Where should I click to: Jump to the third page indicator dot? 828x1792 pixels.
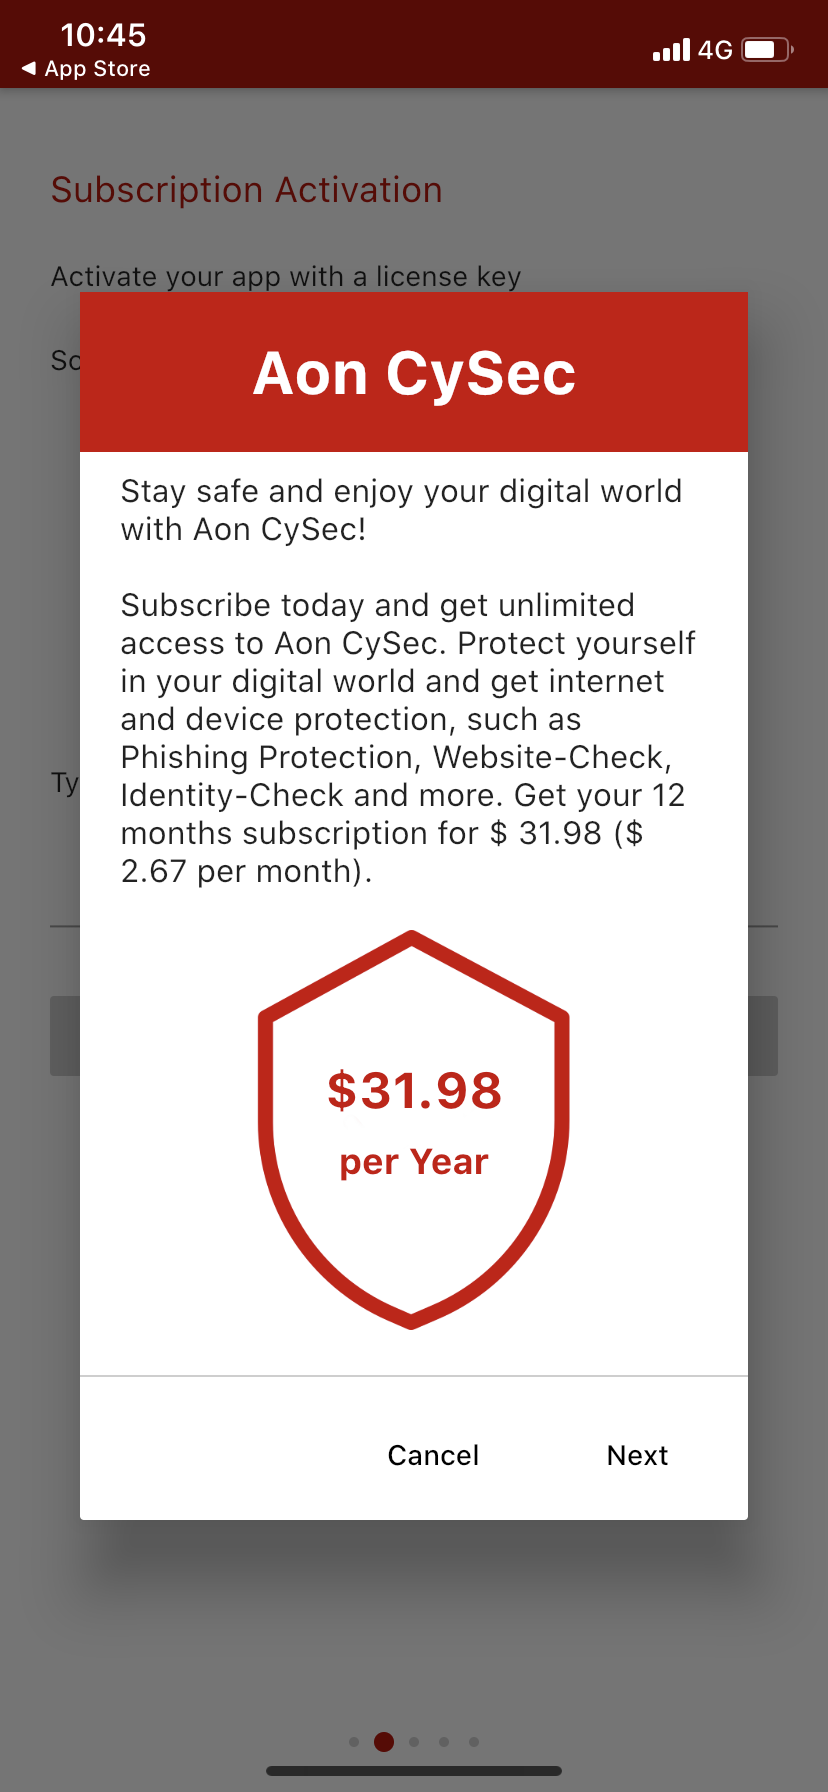click(x=414, y=1742)
